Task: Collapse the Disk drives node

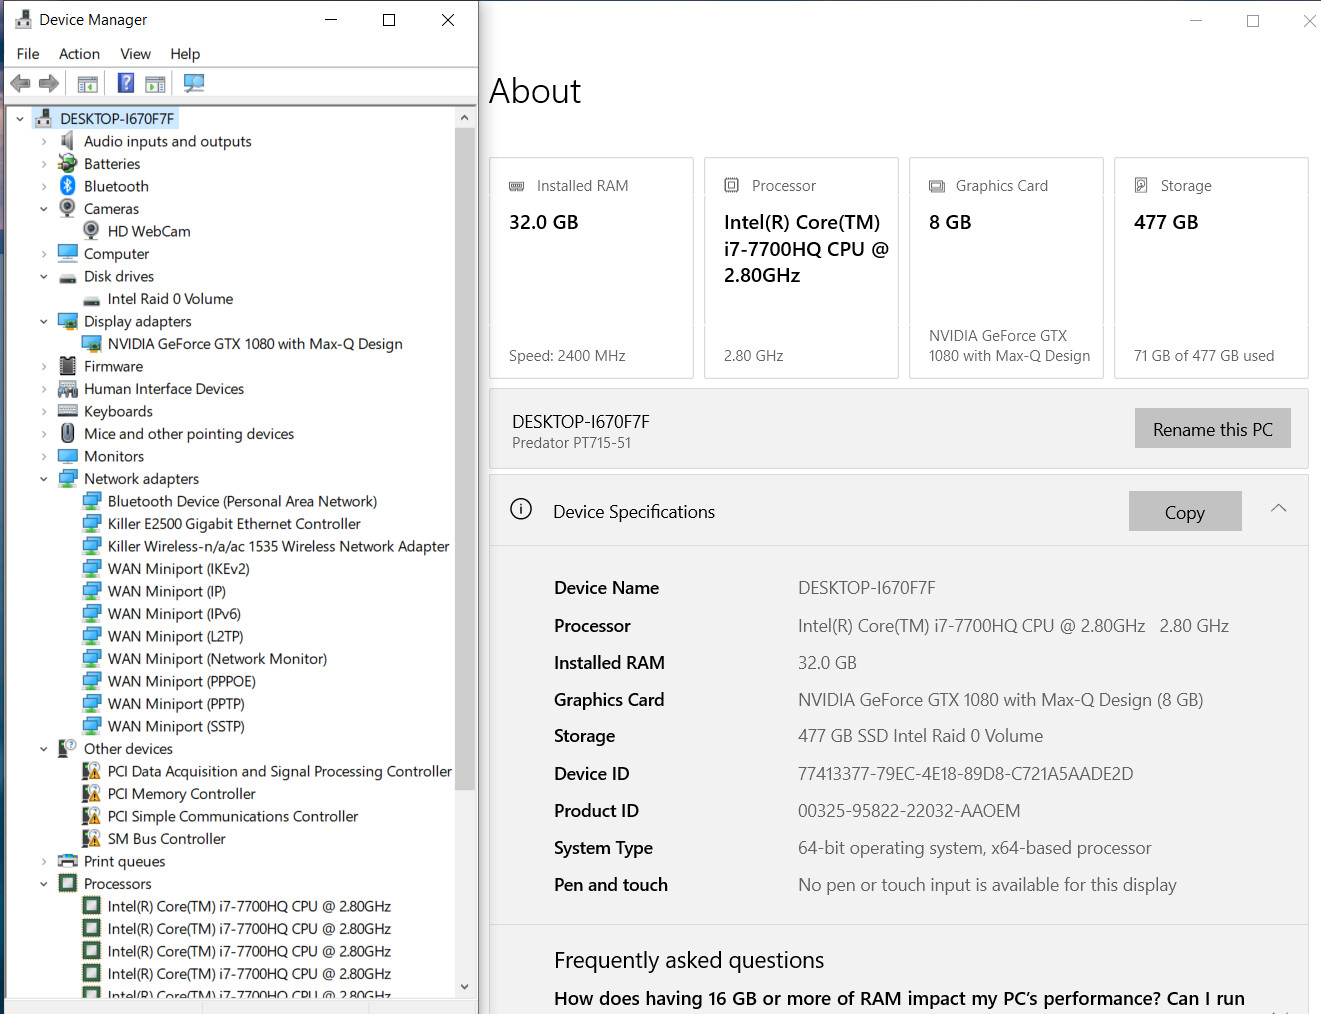Action: (43, 277)
